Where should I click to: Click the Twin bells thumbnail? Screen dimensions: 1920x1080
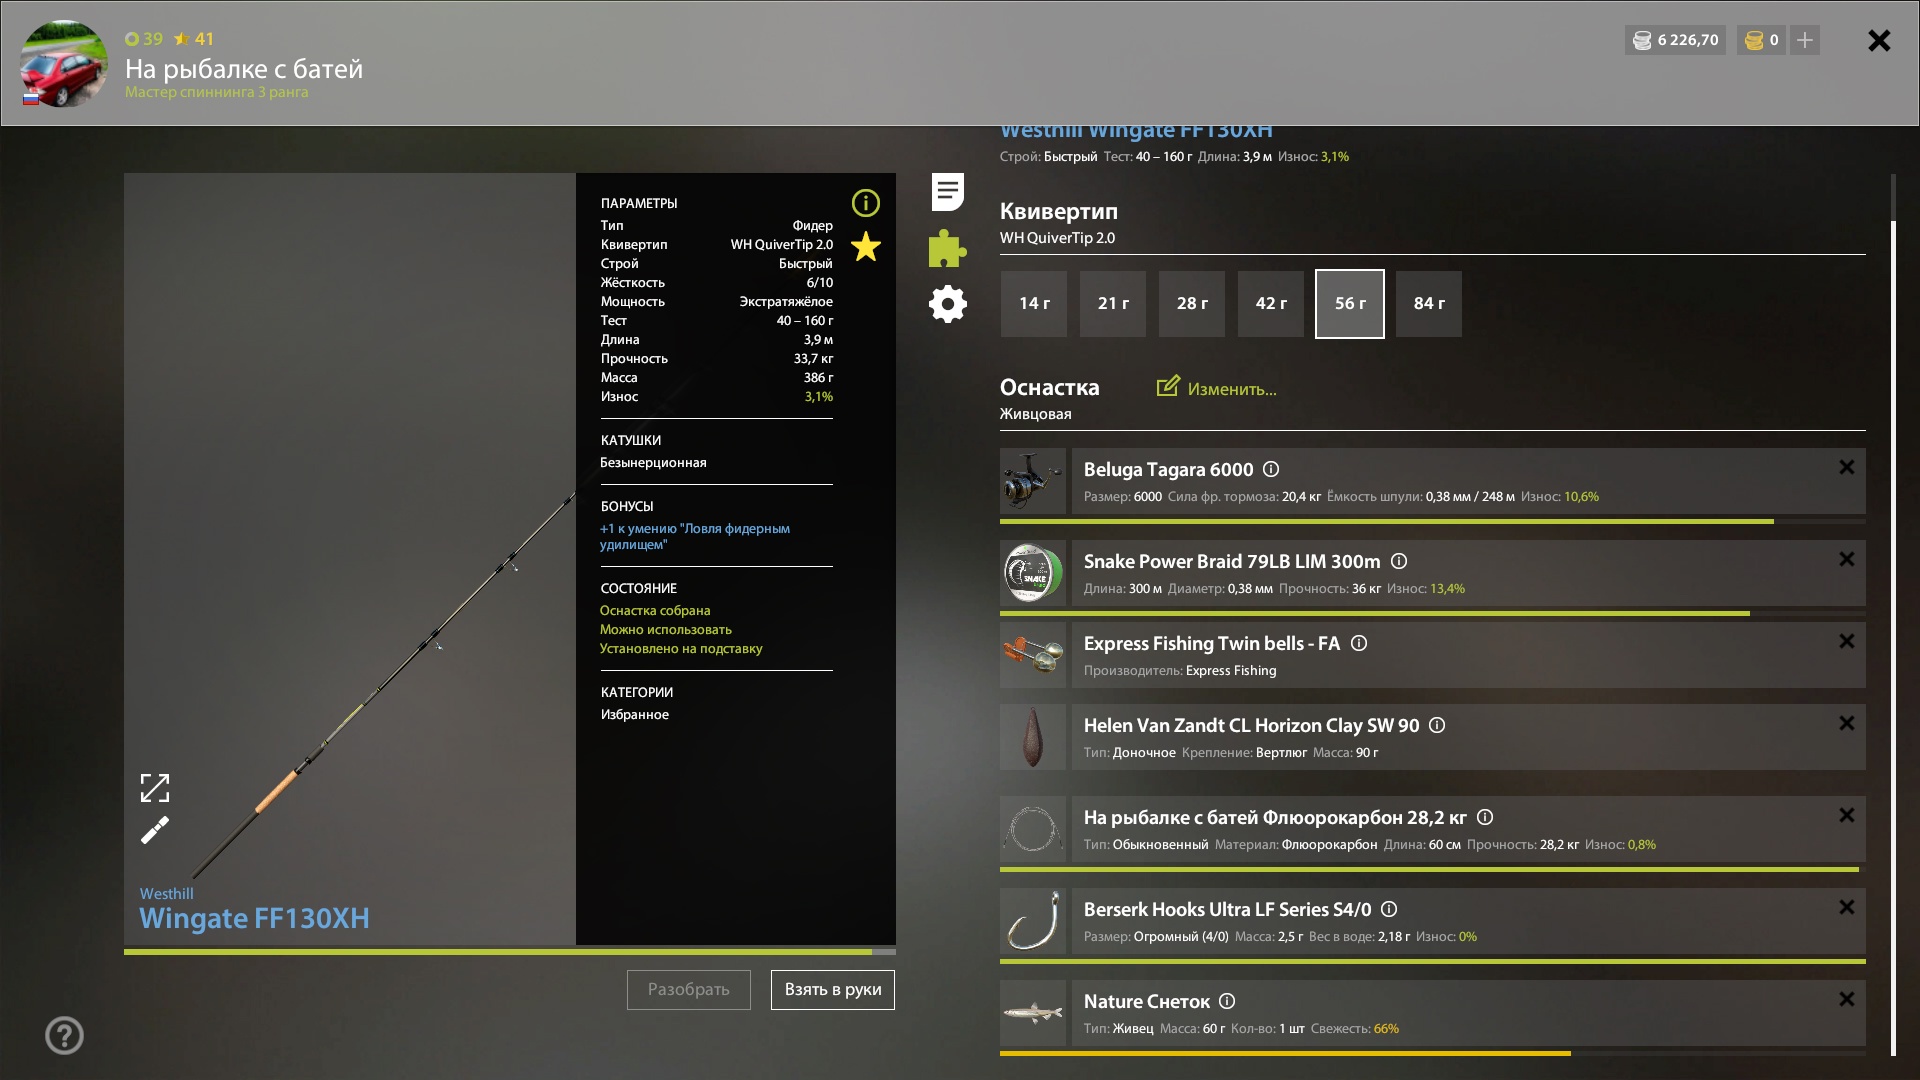click(x=1033, y=655)
